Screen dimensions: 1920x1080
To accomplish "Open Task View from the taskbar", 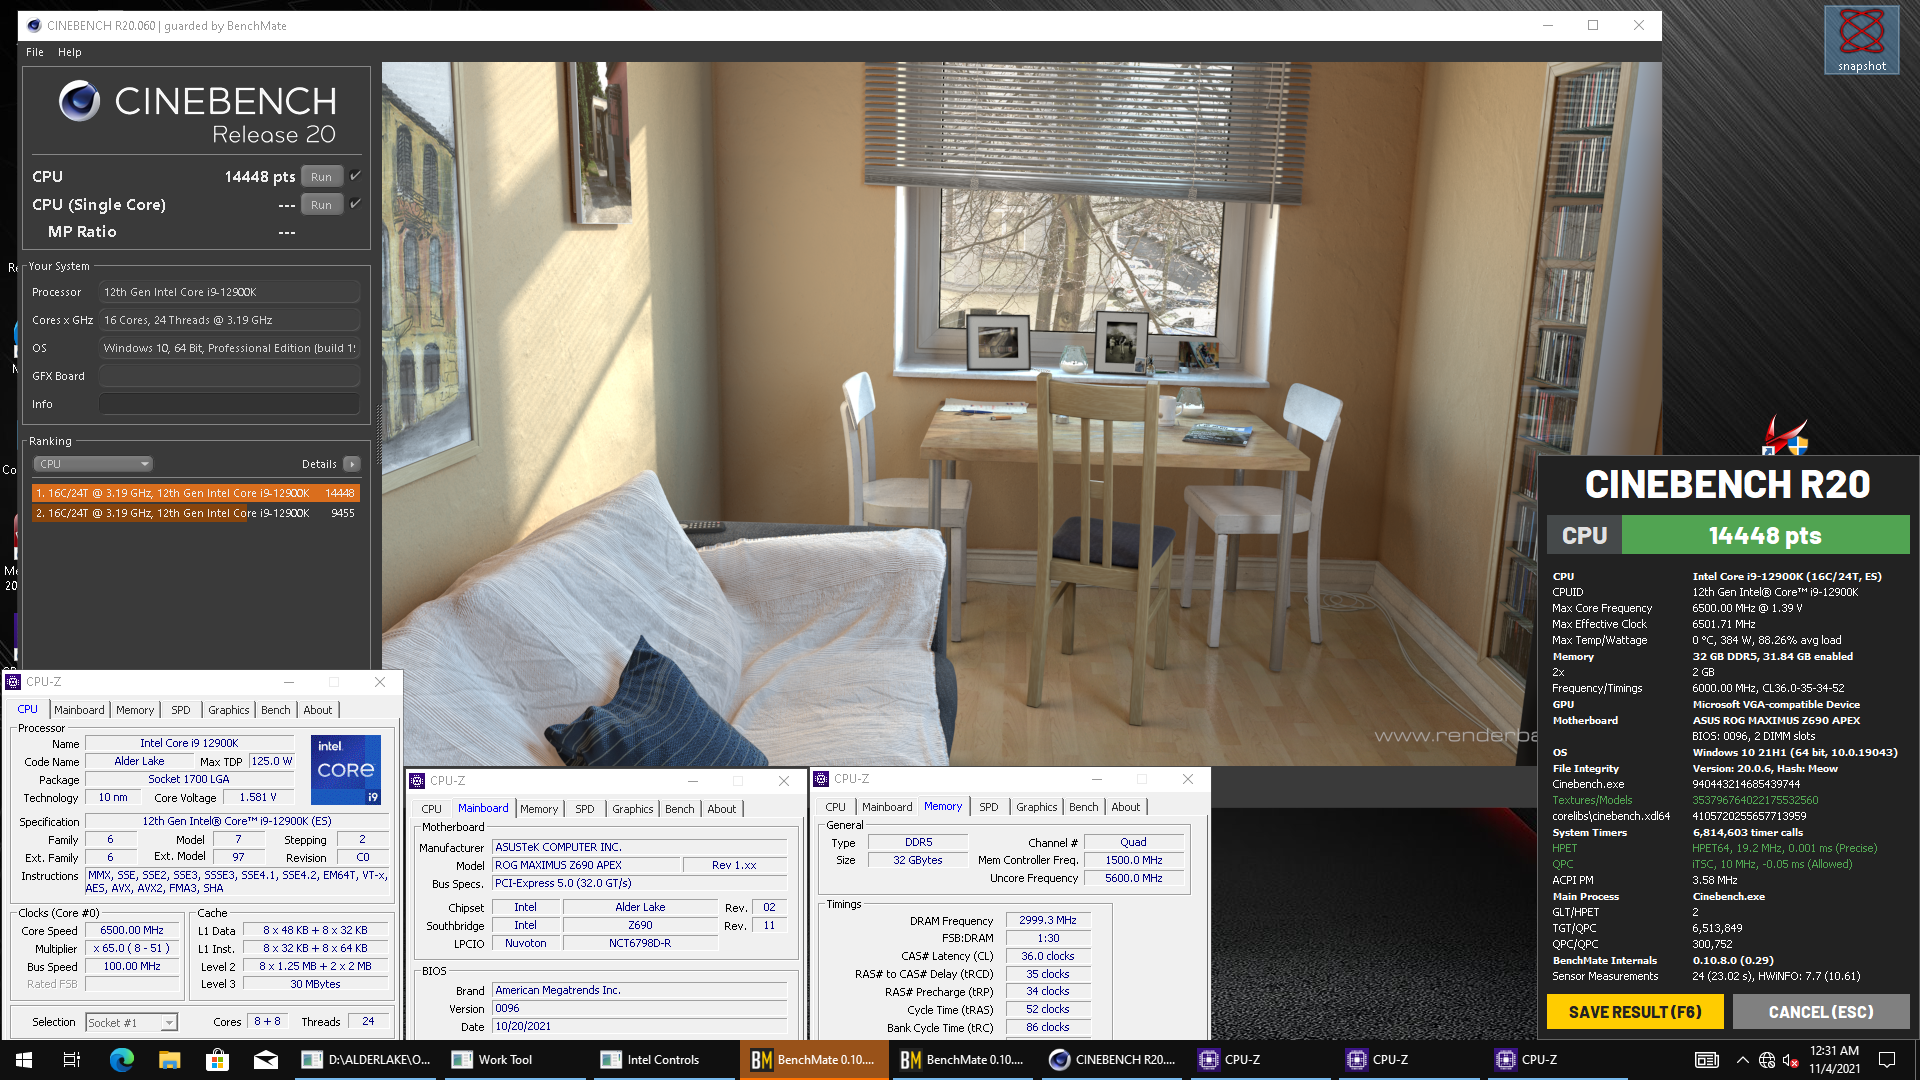I will coord(72,1060).
